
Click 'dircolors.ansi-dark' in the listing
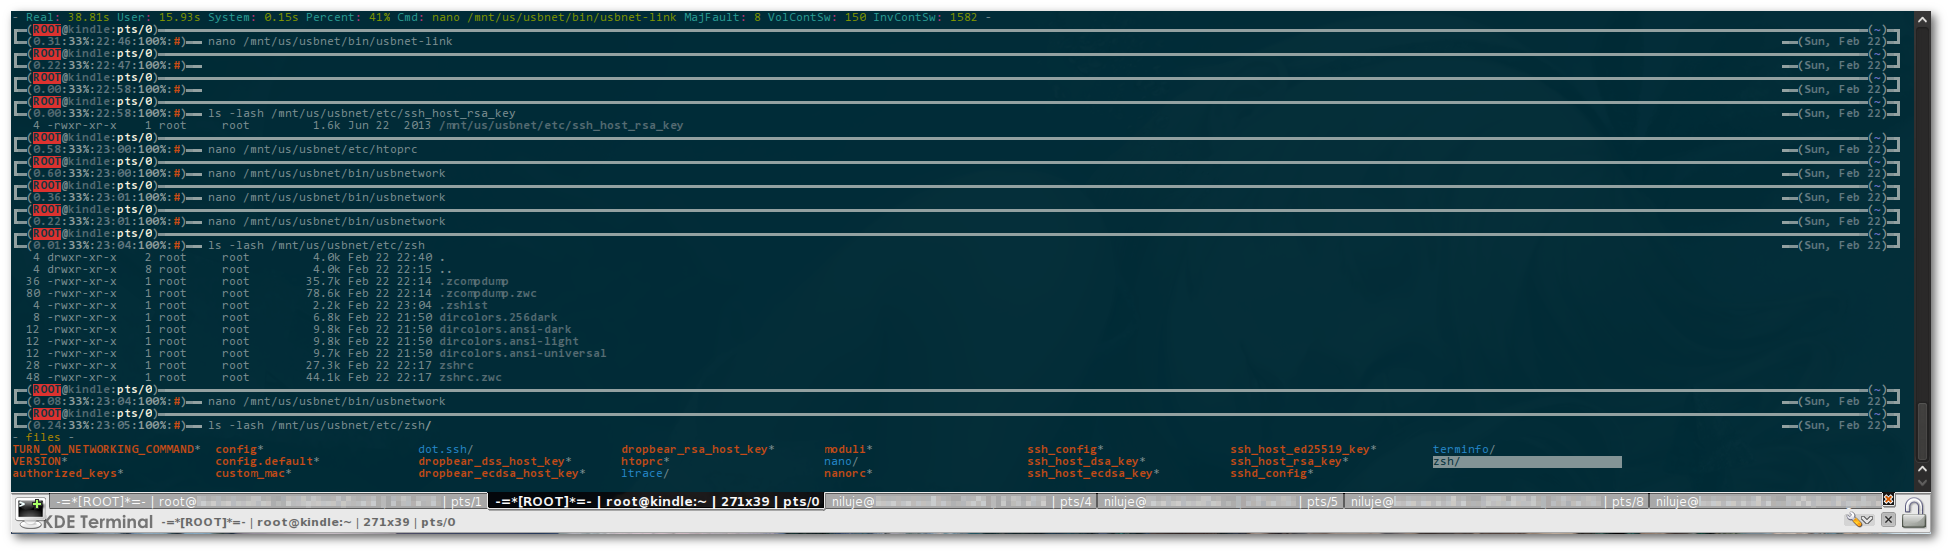(505, 330)
